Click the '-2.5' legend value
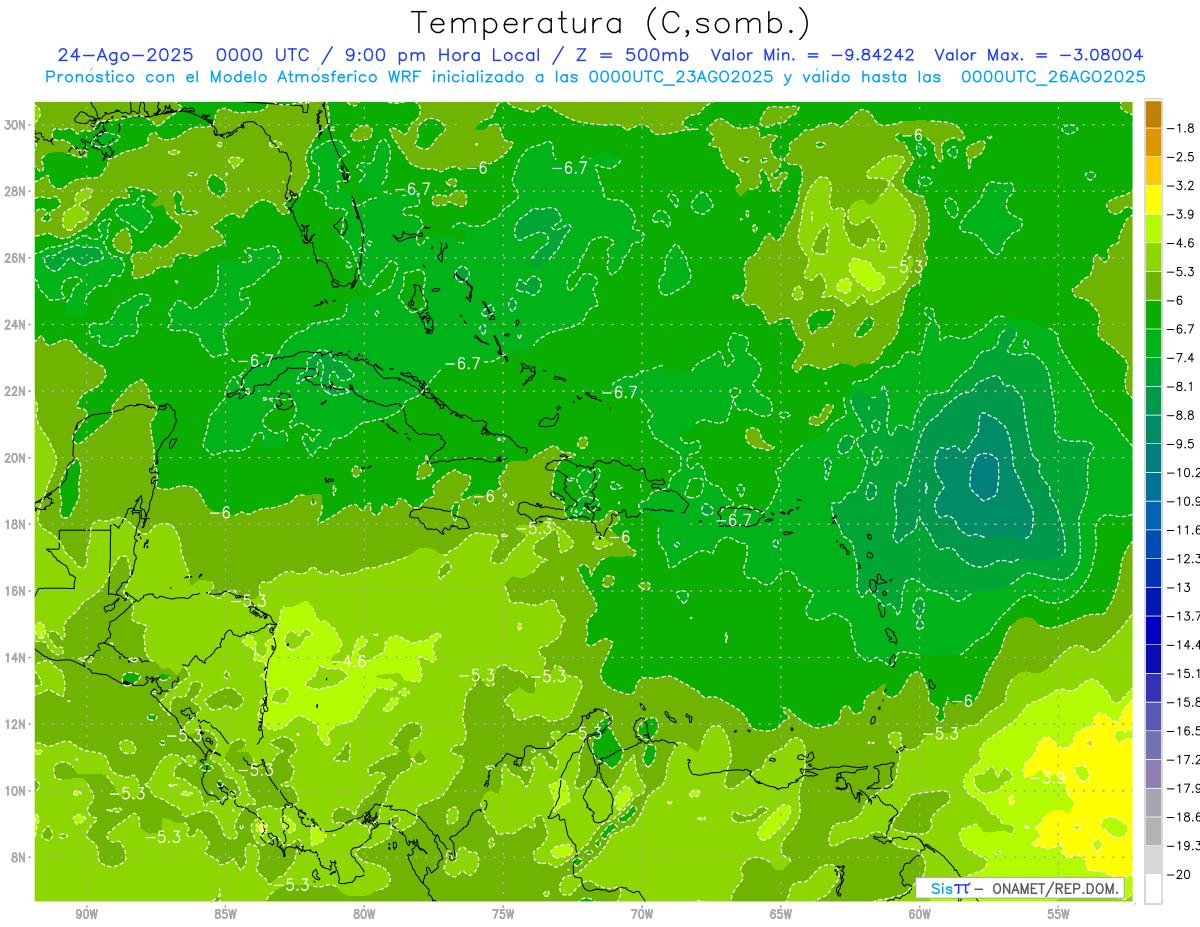The width and height of the screenshot is (1200, 927). 1181,157
